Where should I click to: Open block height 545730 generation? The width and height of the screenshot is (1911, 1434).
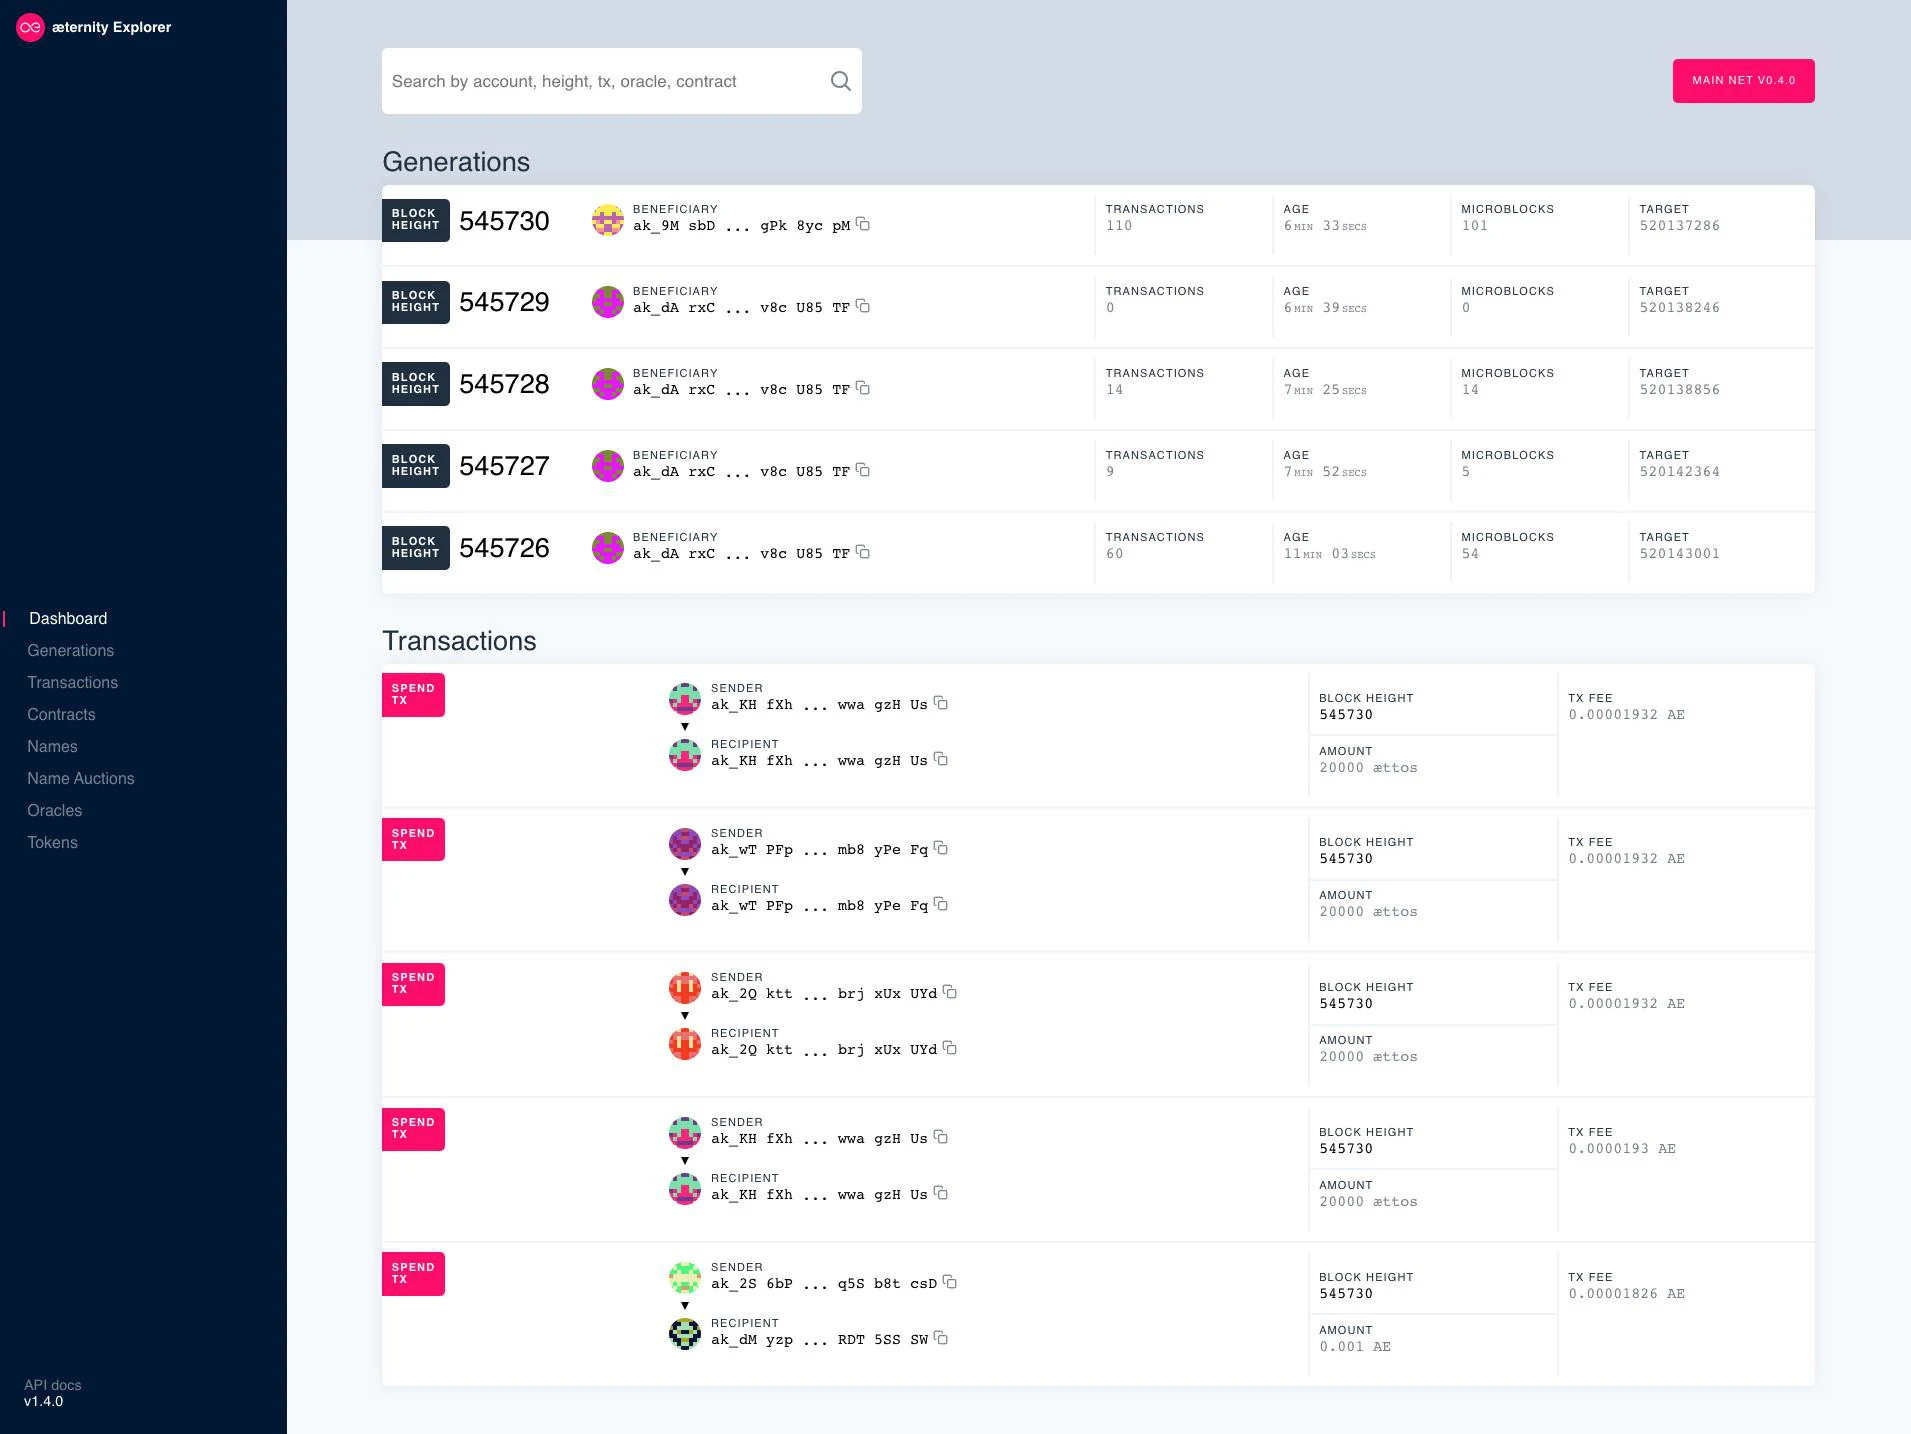[x=504, y=221]
